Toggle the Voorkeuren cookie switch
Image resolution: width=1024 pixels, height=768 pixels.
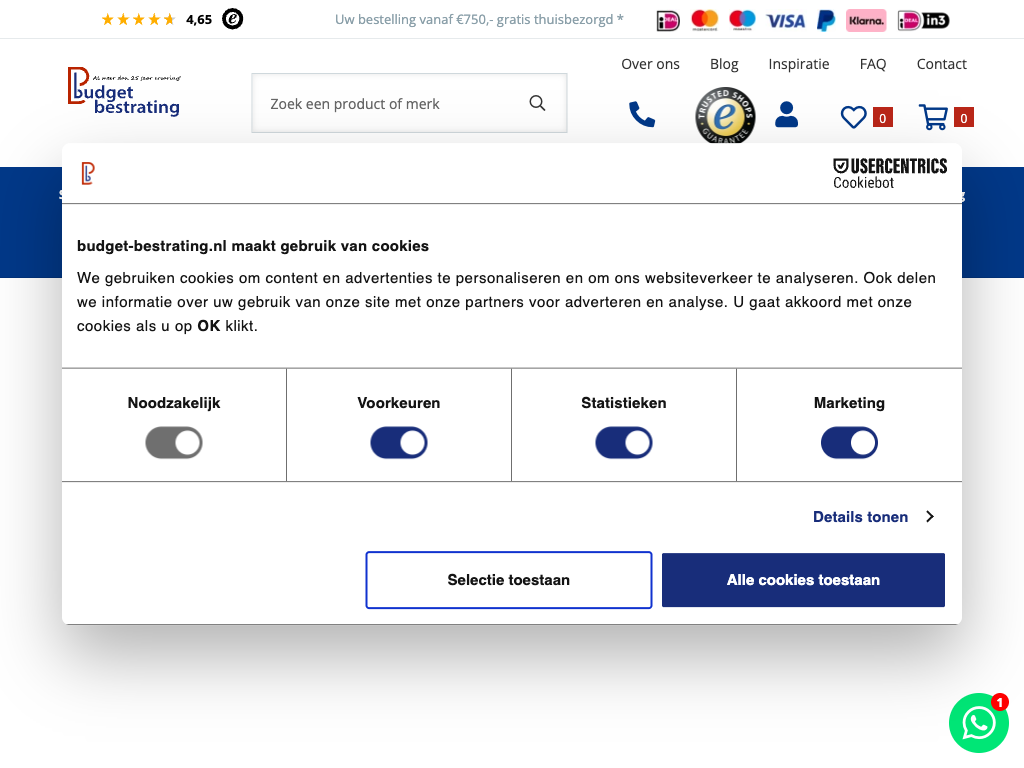coord(399,443)
